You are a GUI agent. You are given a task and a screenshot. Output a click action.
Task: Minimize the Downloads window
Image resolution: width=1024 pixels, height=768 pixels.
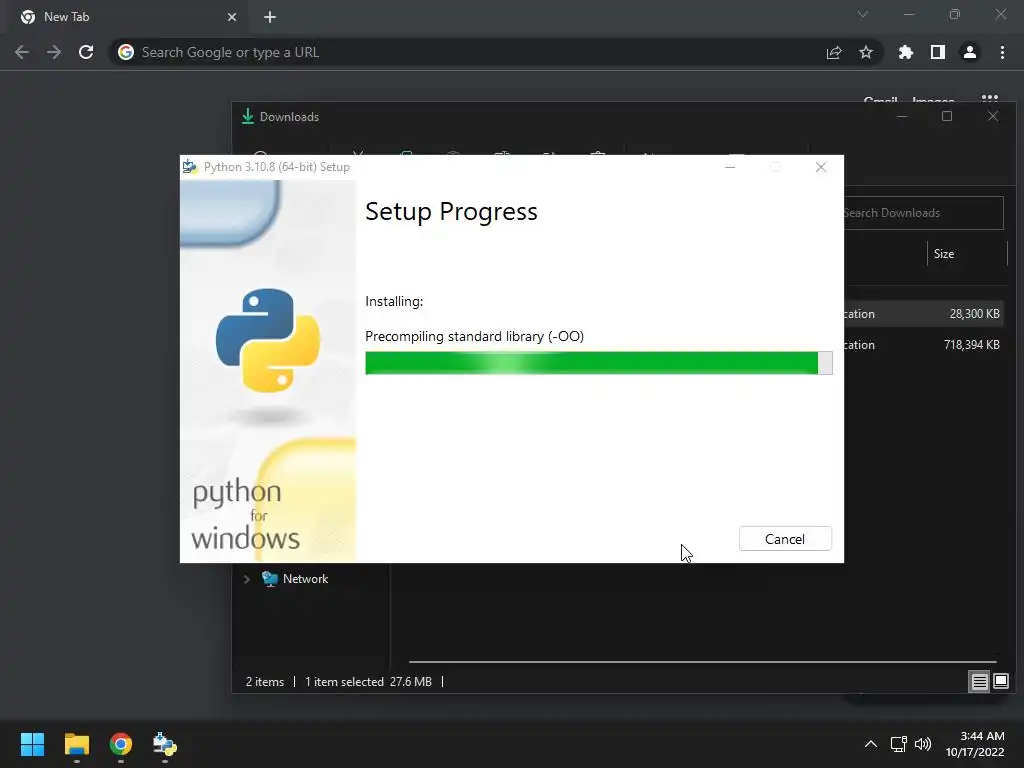coord(902,116)
